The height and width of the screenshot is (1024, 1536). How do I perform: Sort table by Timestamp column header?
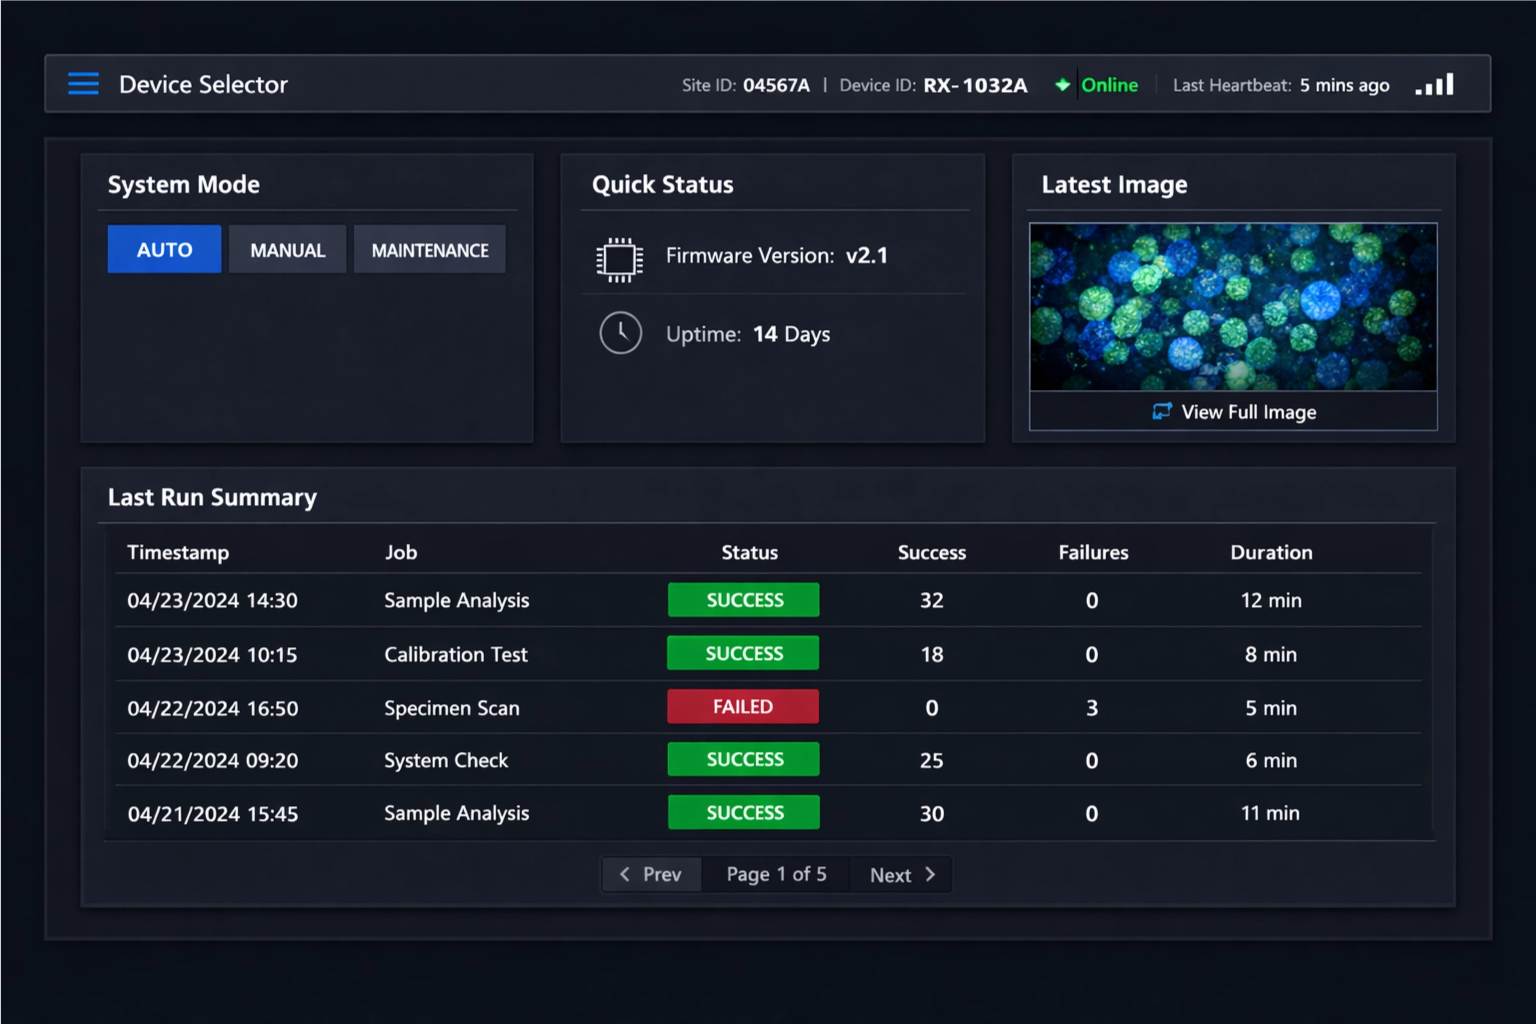pyautogui.click(x=178, y=552)
